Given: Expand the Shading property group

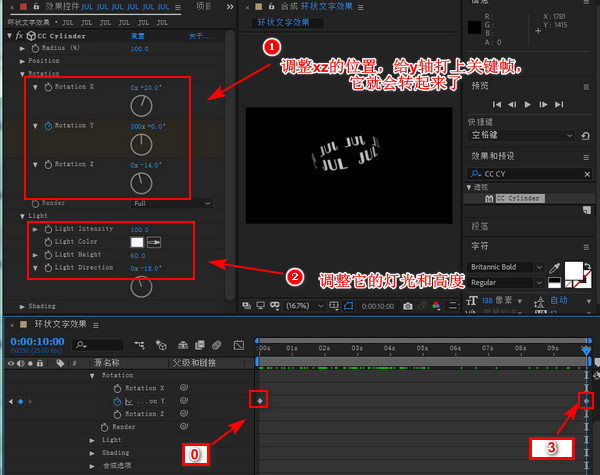Looking at the screenshot, I should tap(22, 307).
